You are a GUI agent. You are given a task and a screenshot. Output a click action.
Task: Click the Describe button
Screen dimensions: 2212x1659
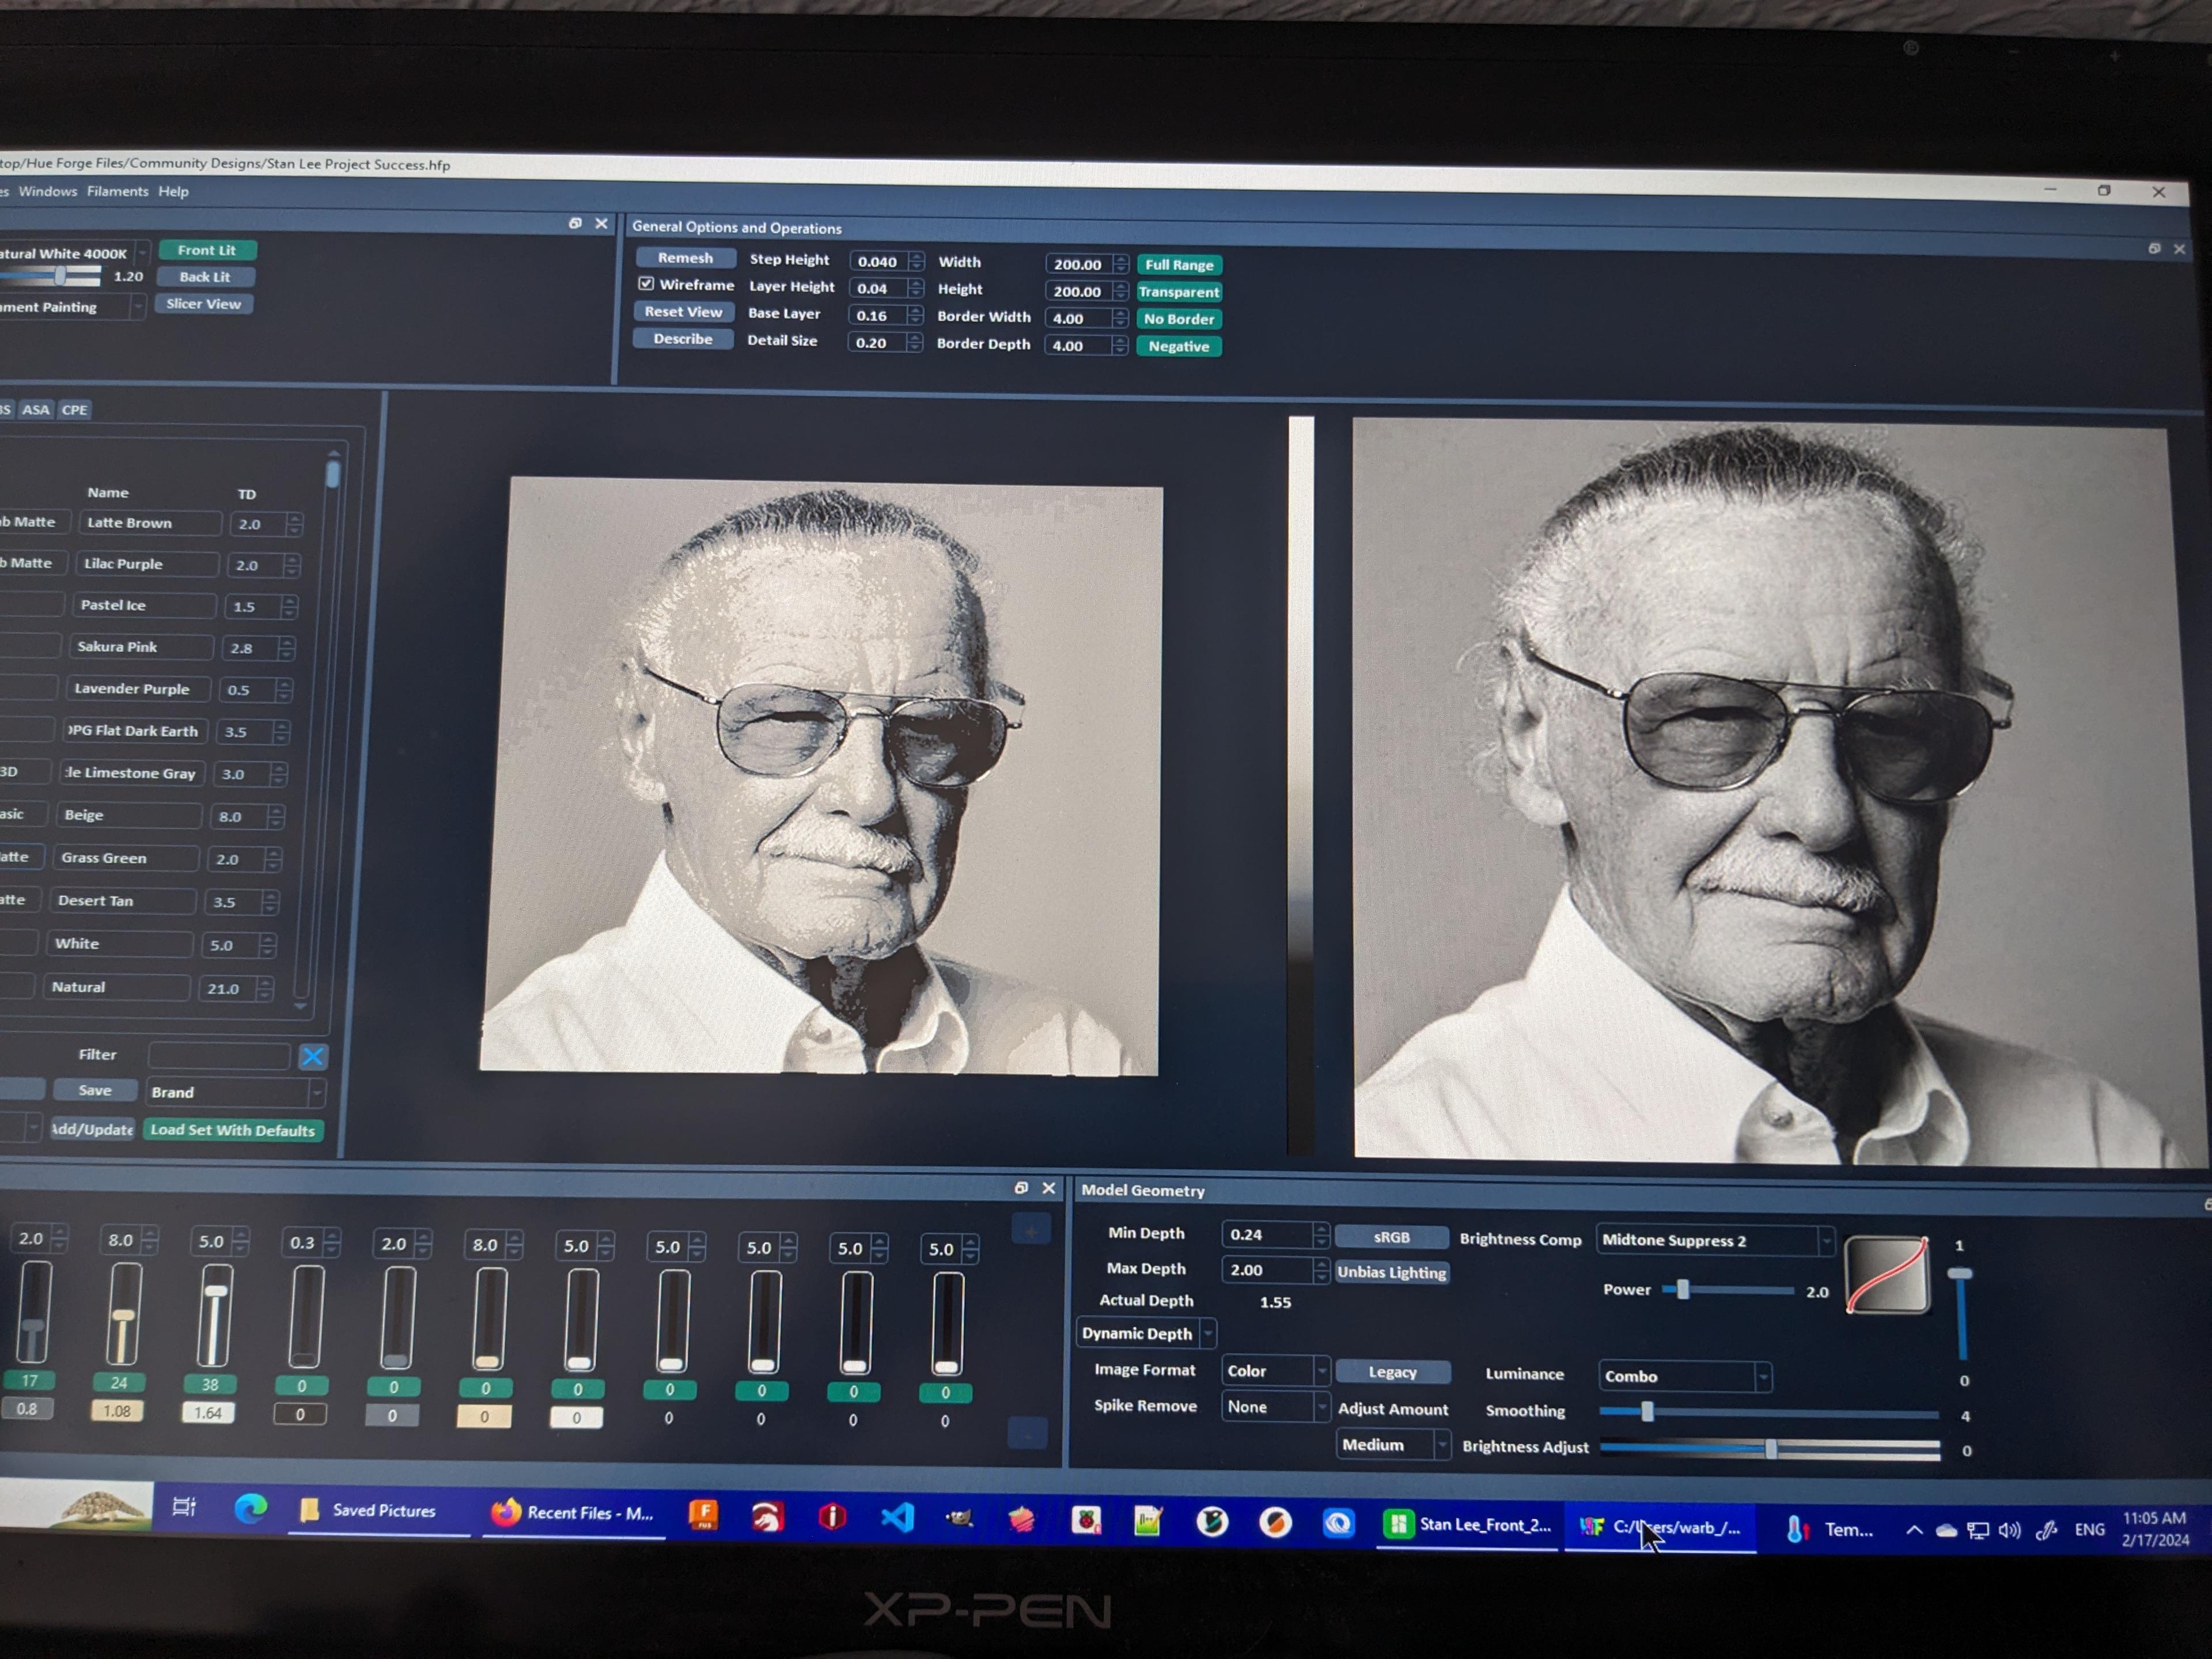pyautogui.click(x=683, y=339)
